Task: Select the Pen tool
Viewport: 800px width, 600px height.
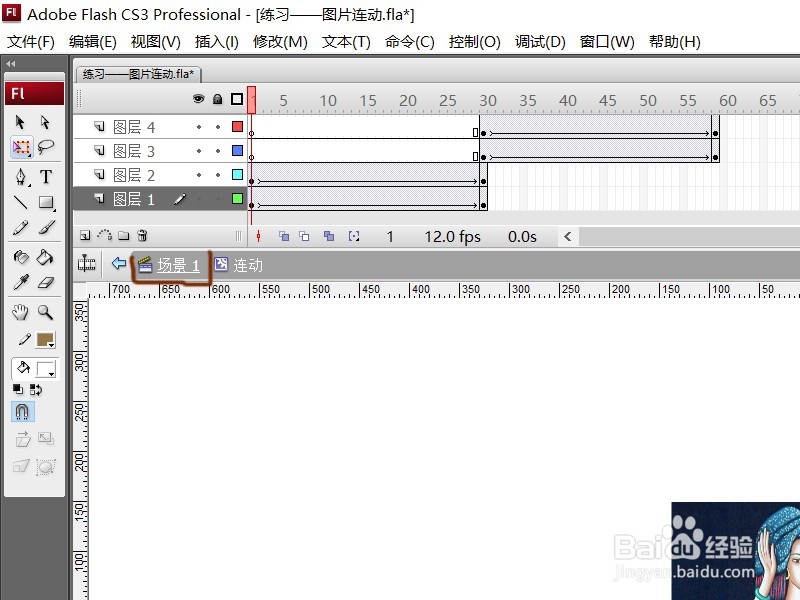Action: (x=21, y=177)
